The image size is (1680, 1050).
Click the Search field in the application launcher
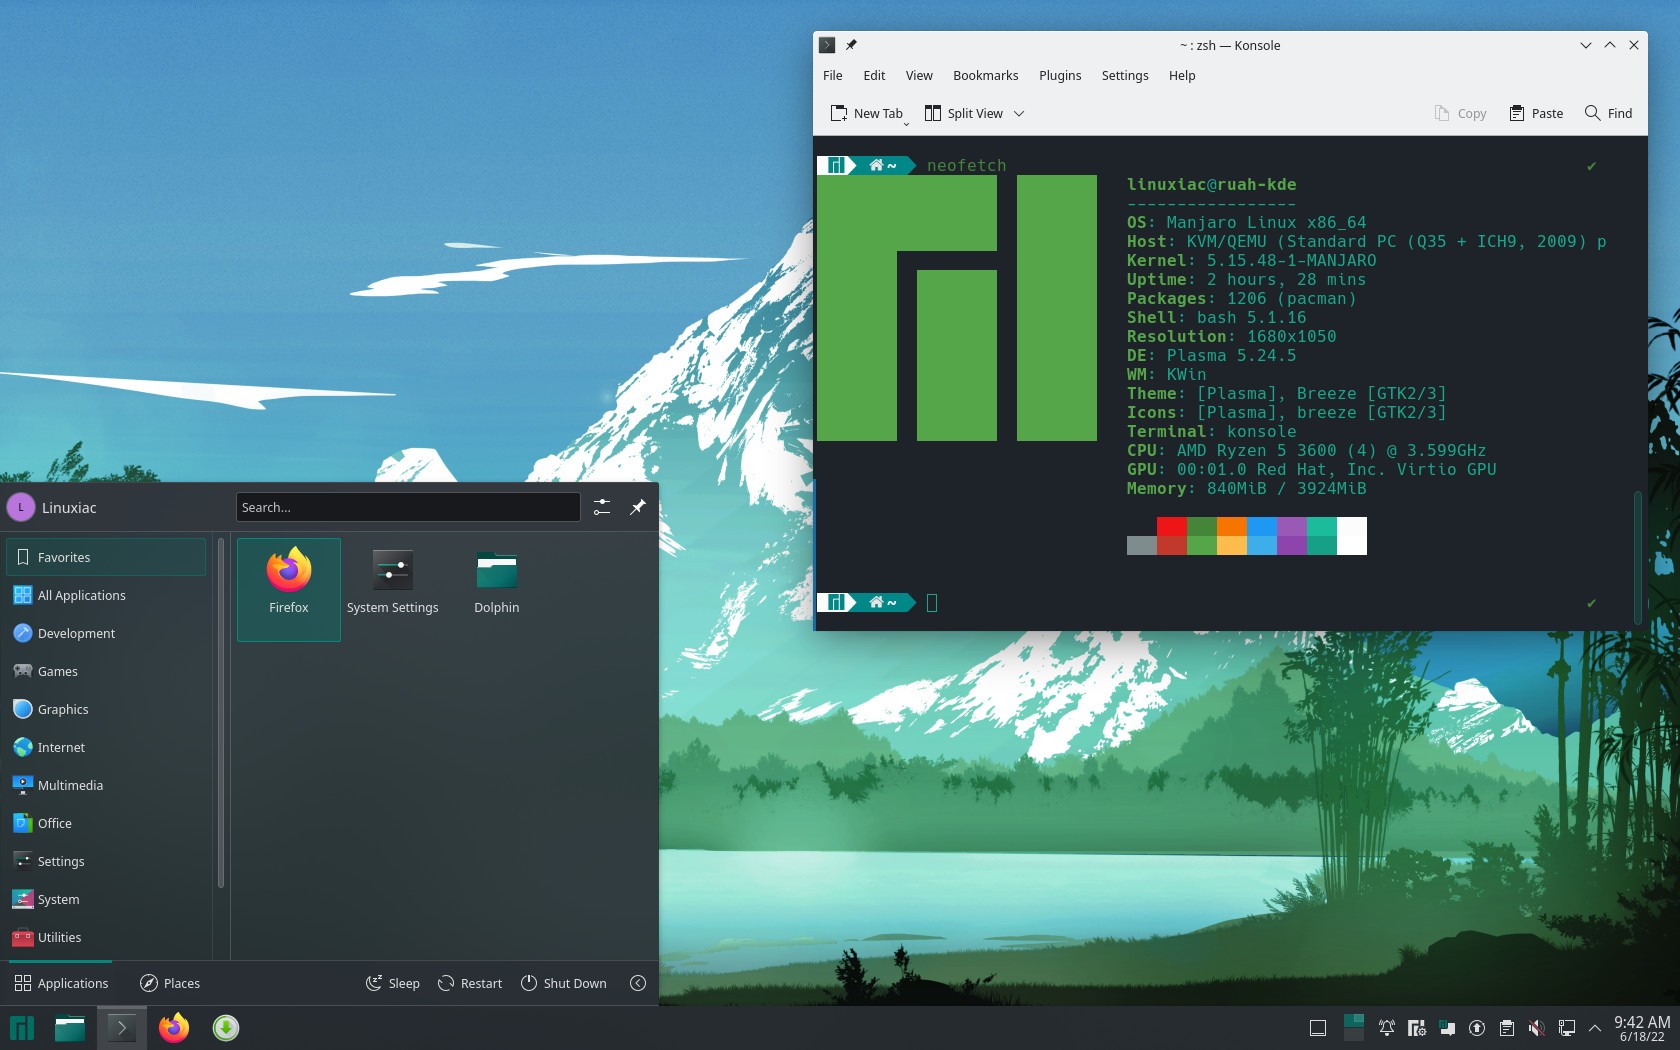pos(406,507)
